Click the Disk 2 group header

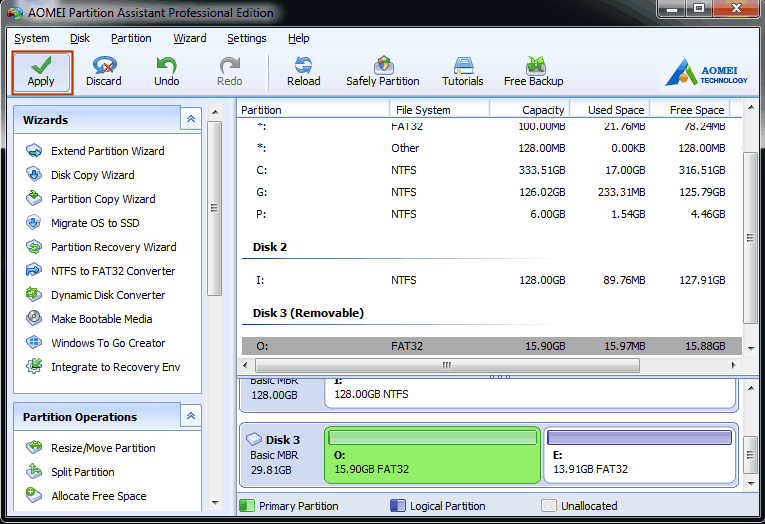[x=270, y=247]
